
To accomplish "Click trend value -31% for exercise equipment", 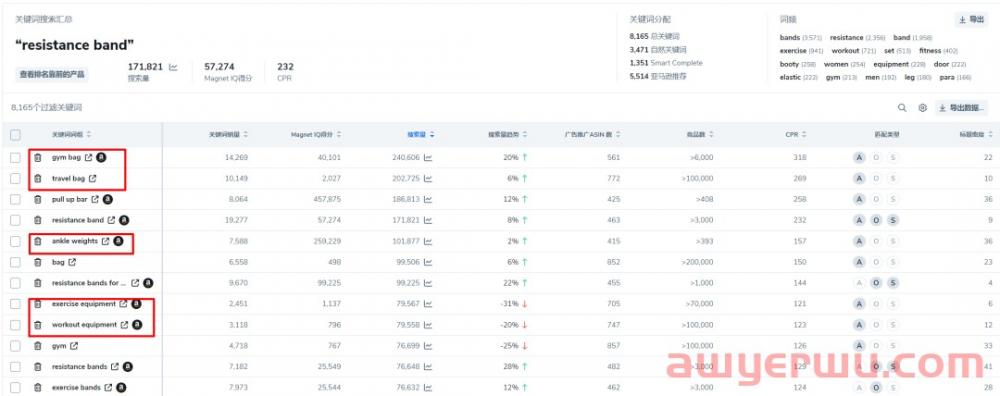I will point(510,304).
